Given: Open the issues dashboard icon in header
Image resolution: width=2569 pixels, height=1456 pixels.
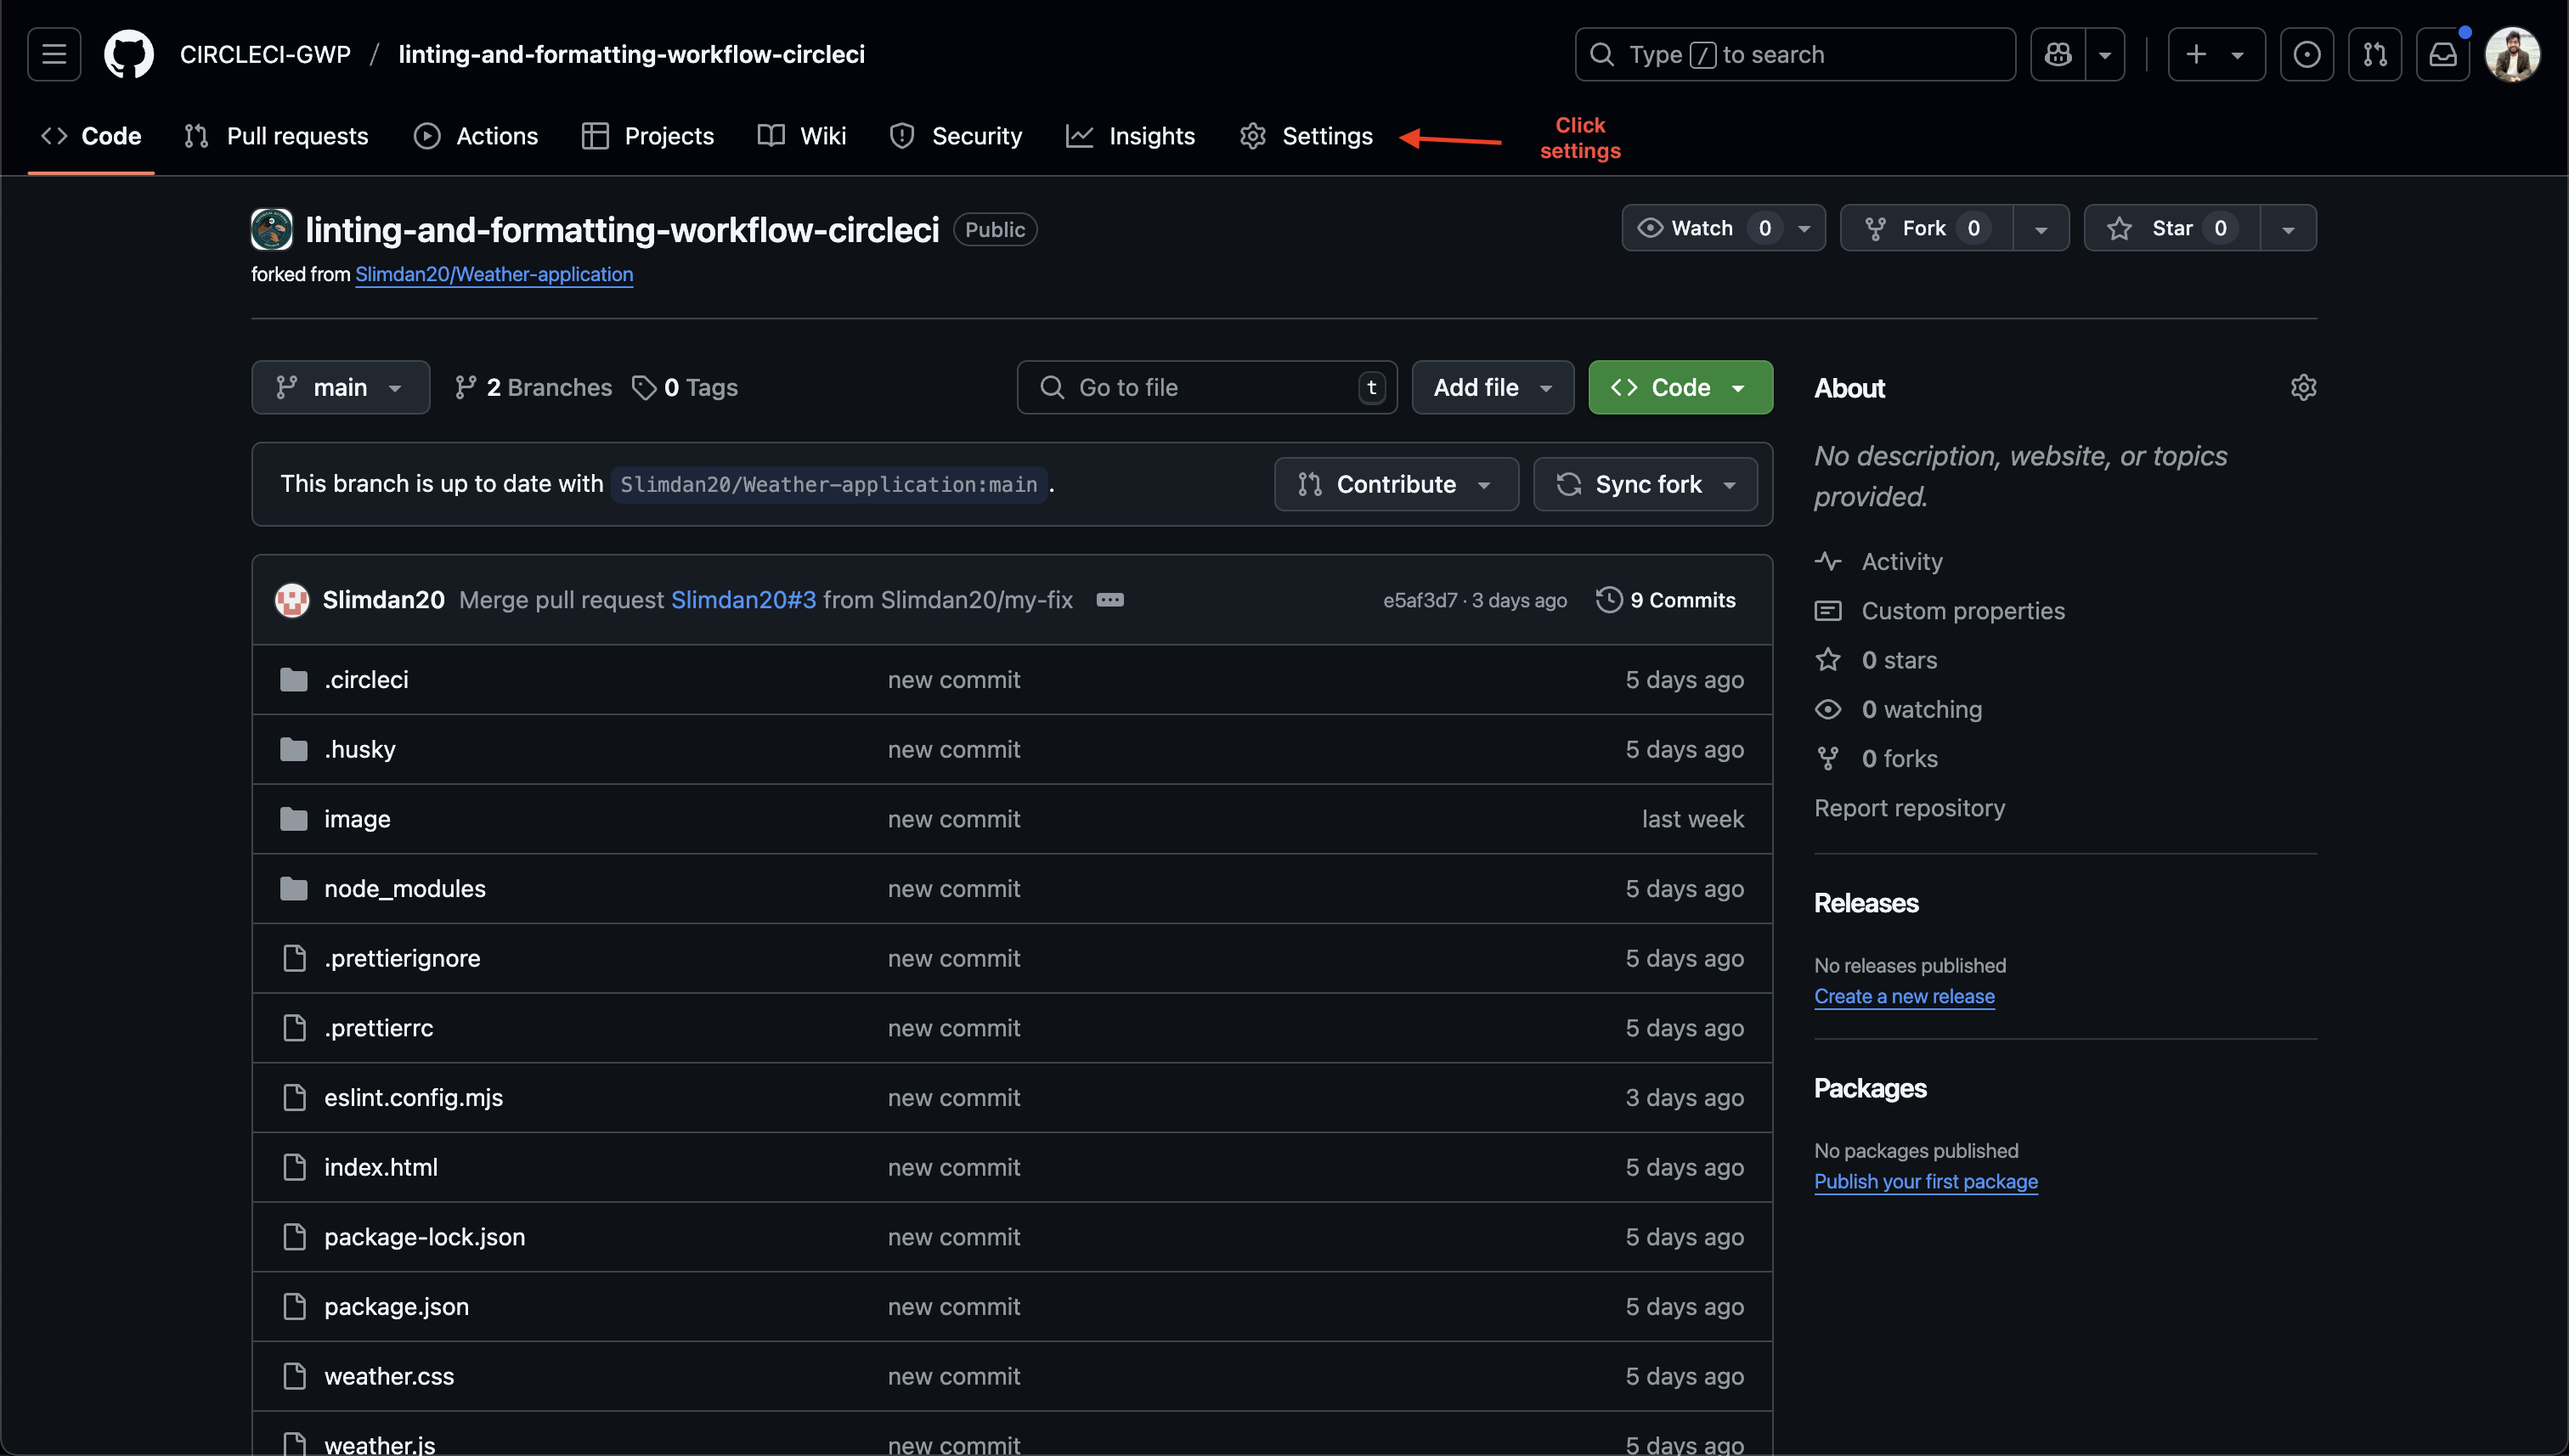Looking at the screenshot, I should 2306,54.
